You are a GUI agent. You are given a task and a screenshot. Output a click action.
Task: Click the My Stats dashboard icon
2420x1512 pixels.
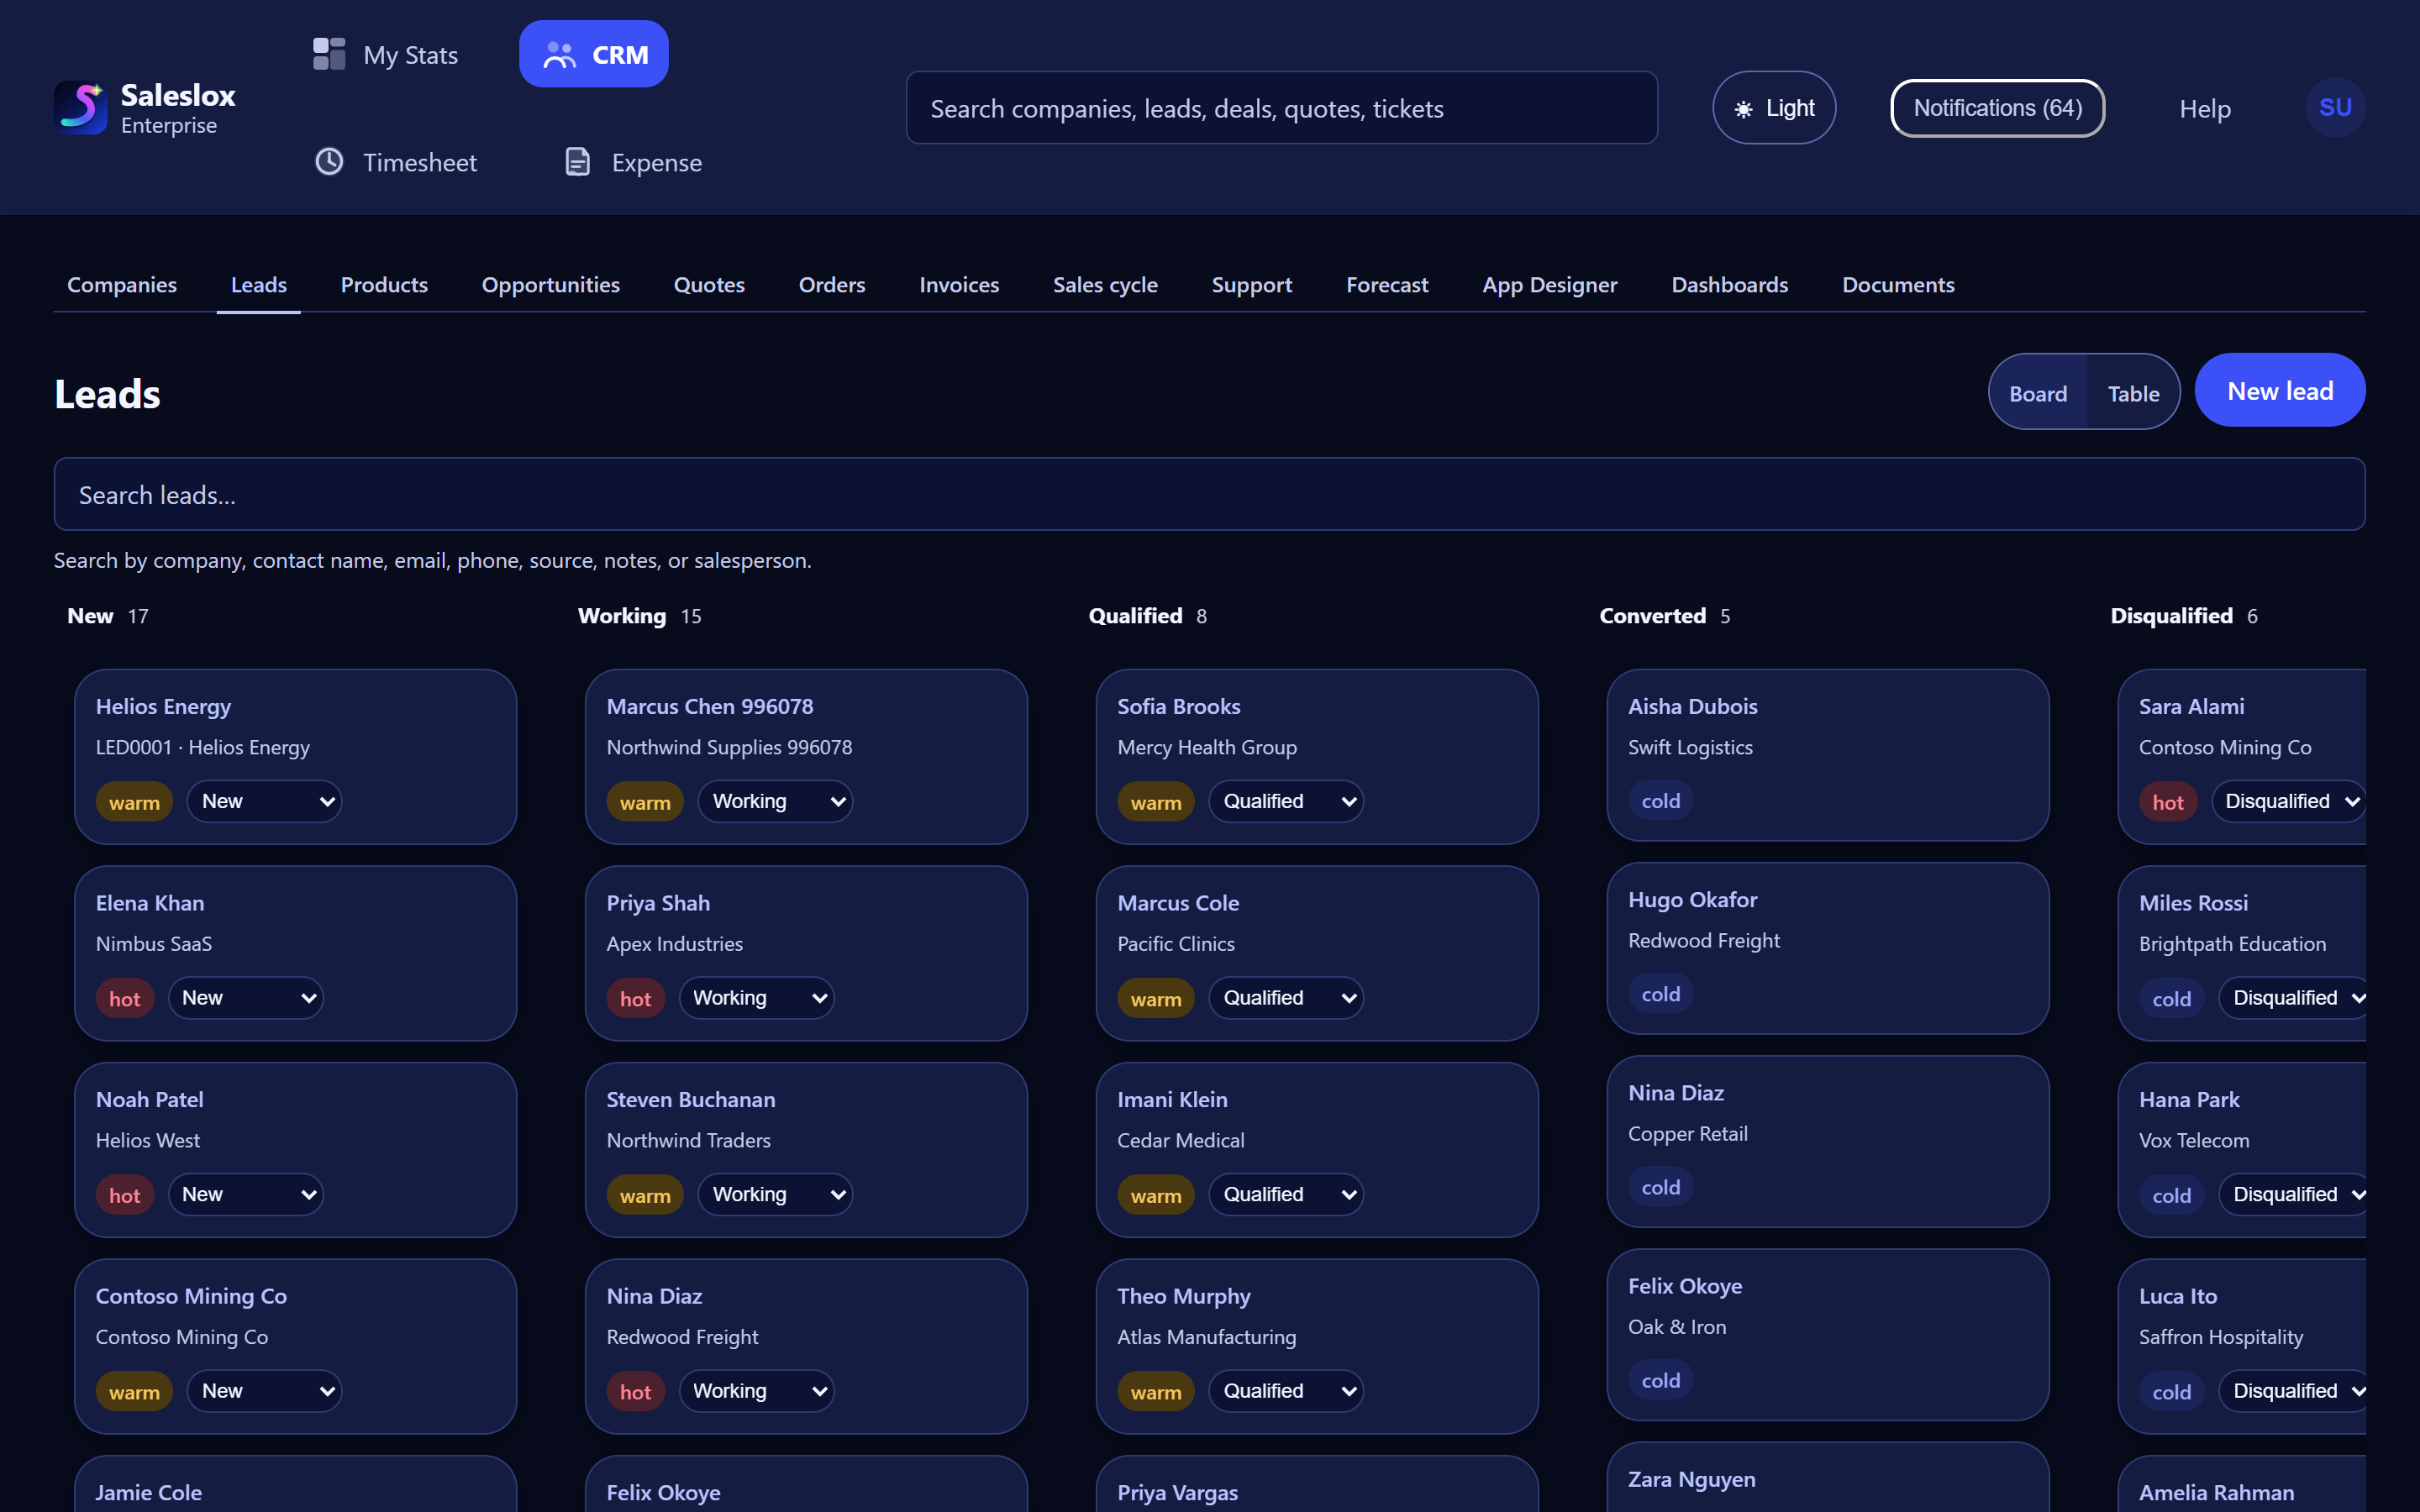(x=329, y=54)
